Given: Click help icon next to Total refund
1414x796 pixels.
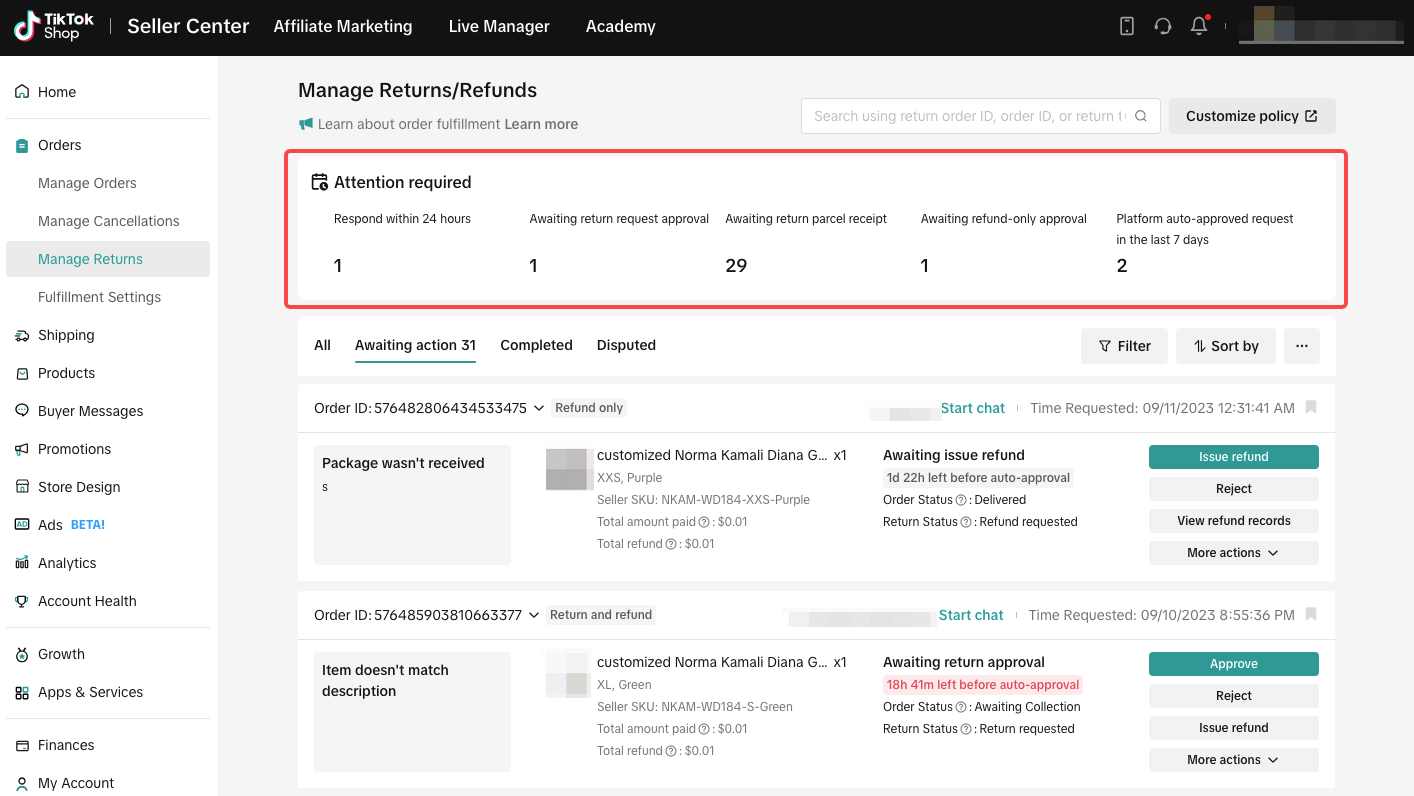Looking at the screenshot, I should click(x=671, y=544).
